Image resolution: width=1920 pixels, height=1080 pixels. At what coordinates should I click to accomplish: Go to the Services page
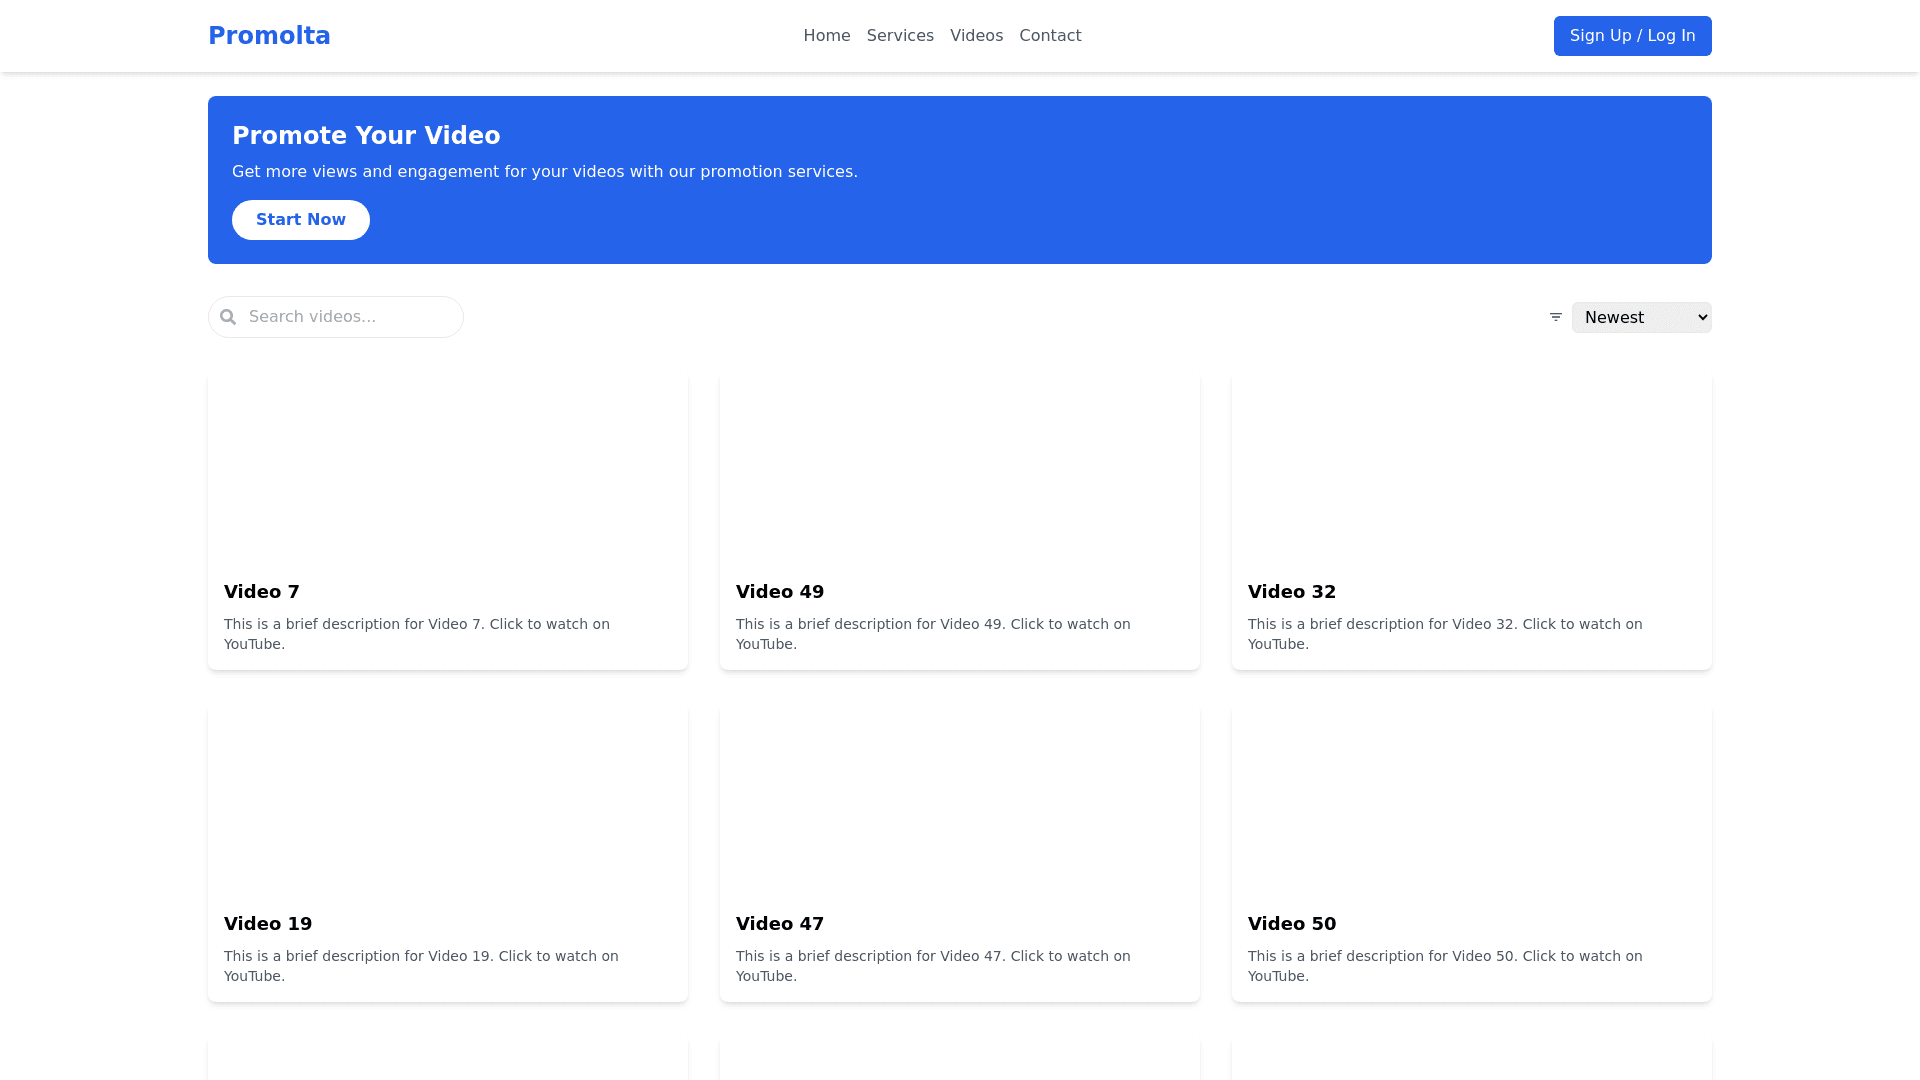coord(899,36)
